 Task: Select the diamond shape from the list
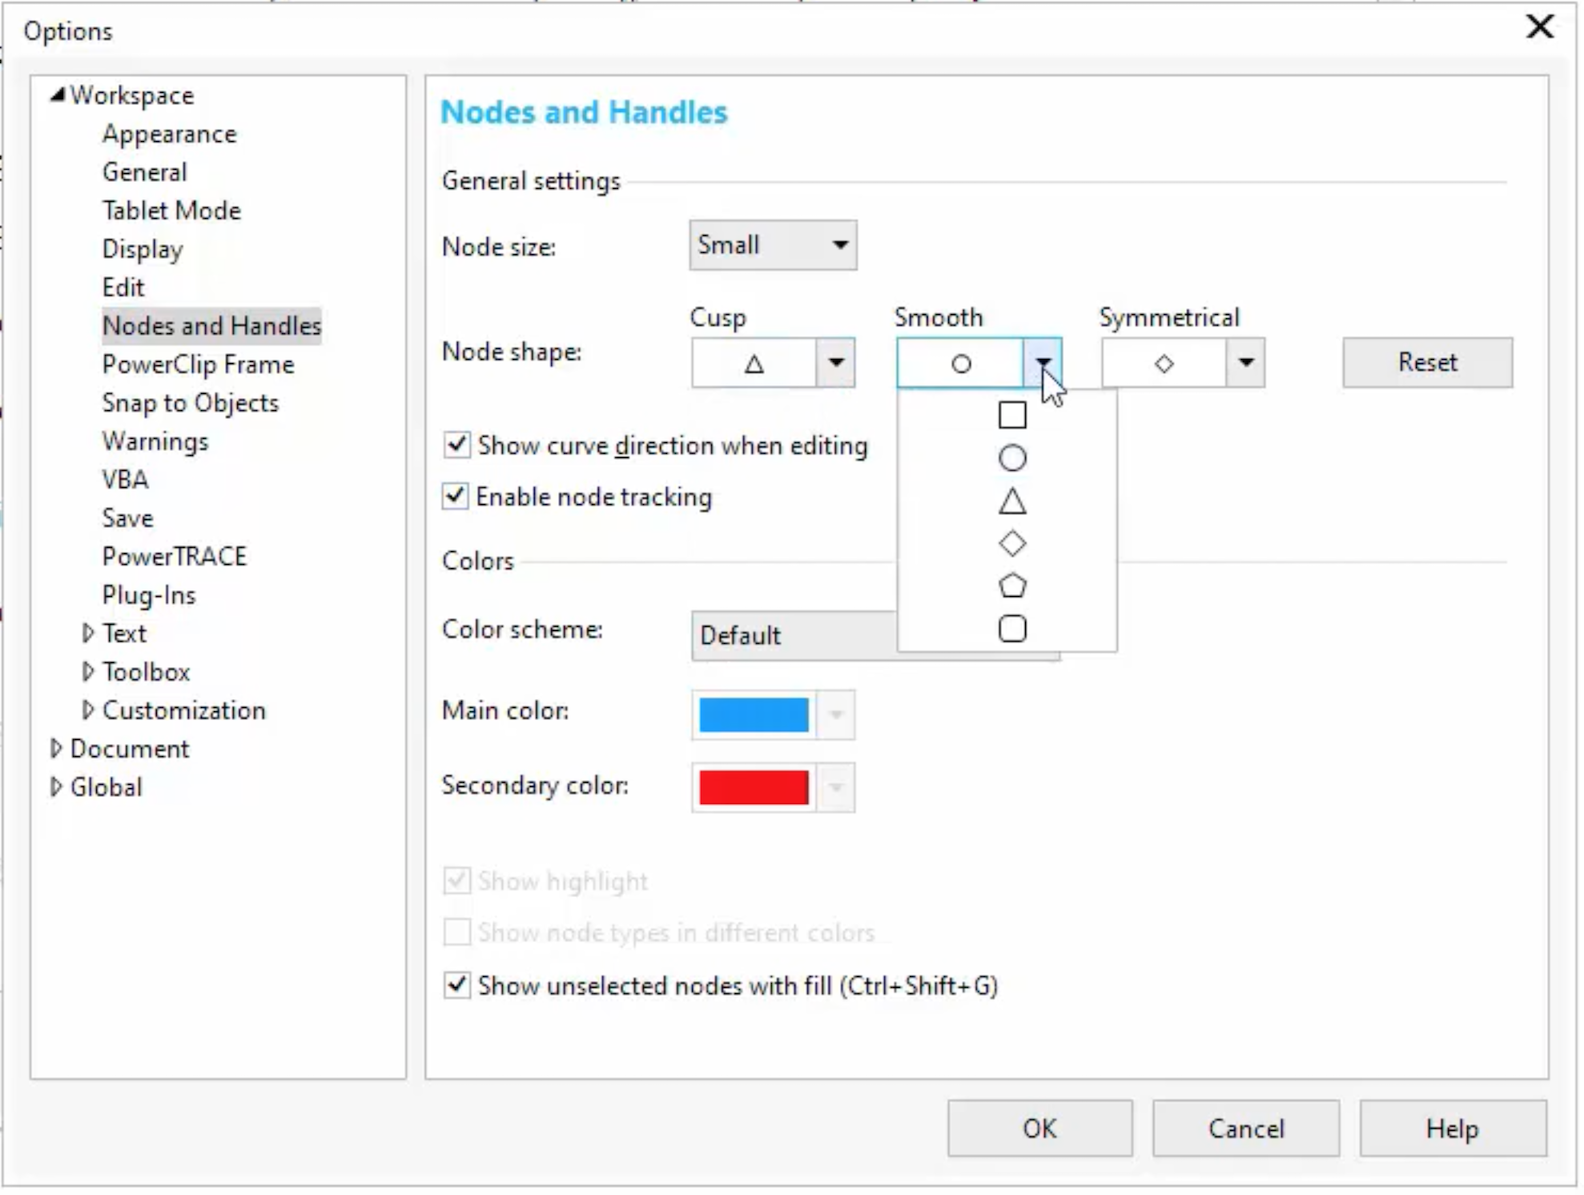click(x=1012, y=544)
